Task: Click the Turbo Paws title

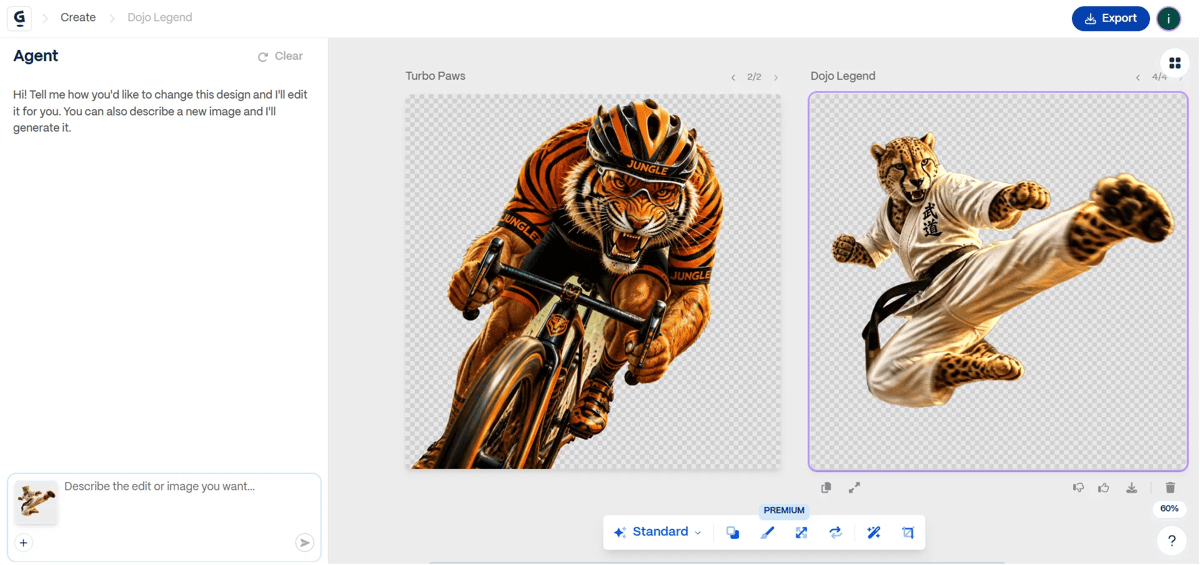Action: (435, 76)
